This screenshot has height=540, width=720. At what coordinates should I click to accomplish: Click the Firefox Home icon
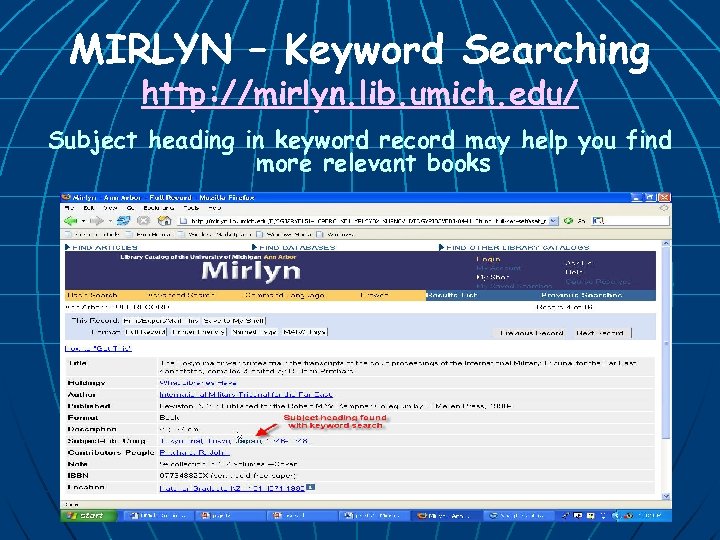tap(164, 221)
